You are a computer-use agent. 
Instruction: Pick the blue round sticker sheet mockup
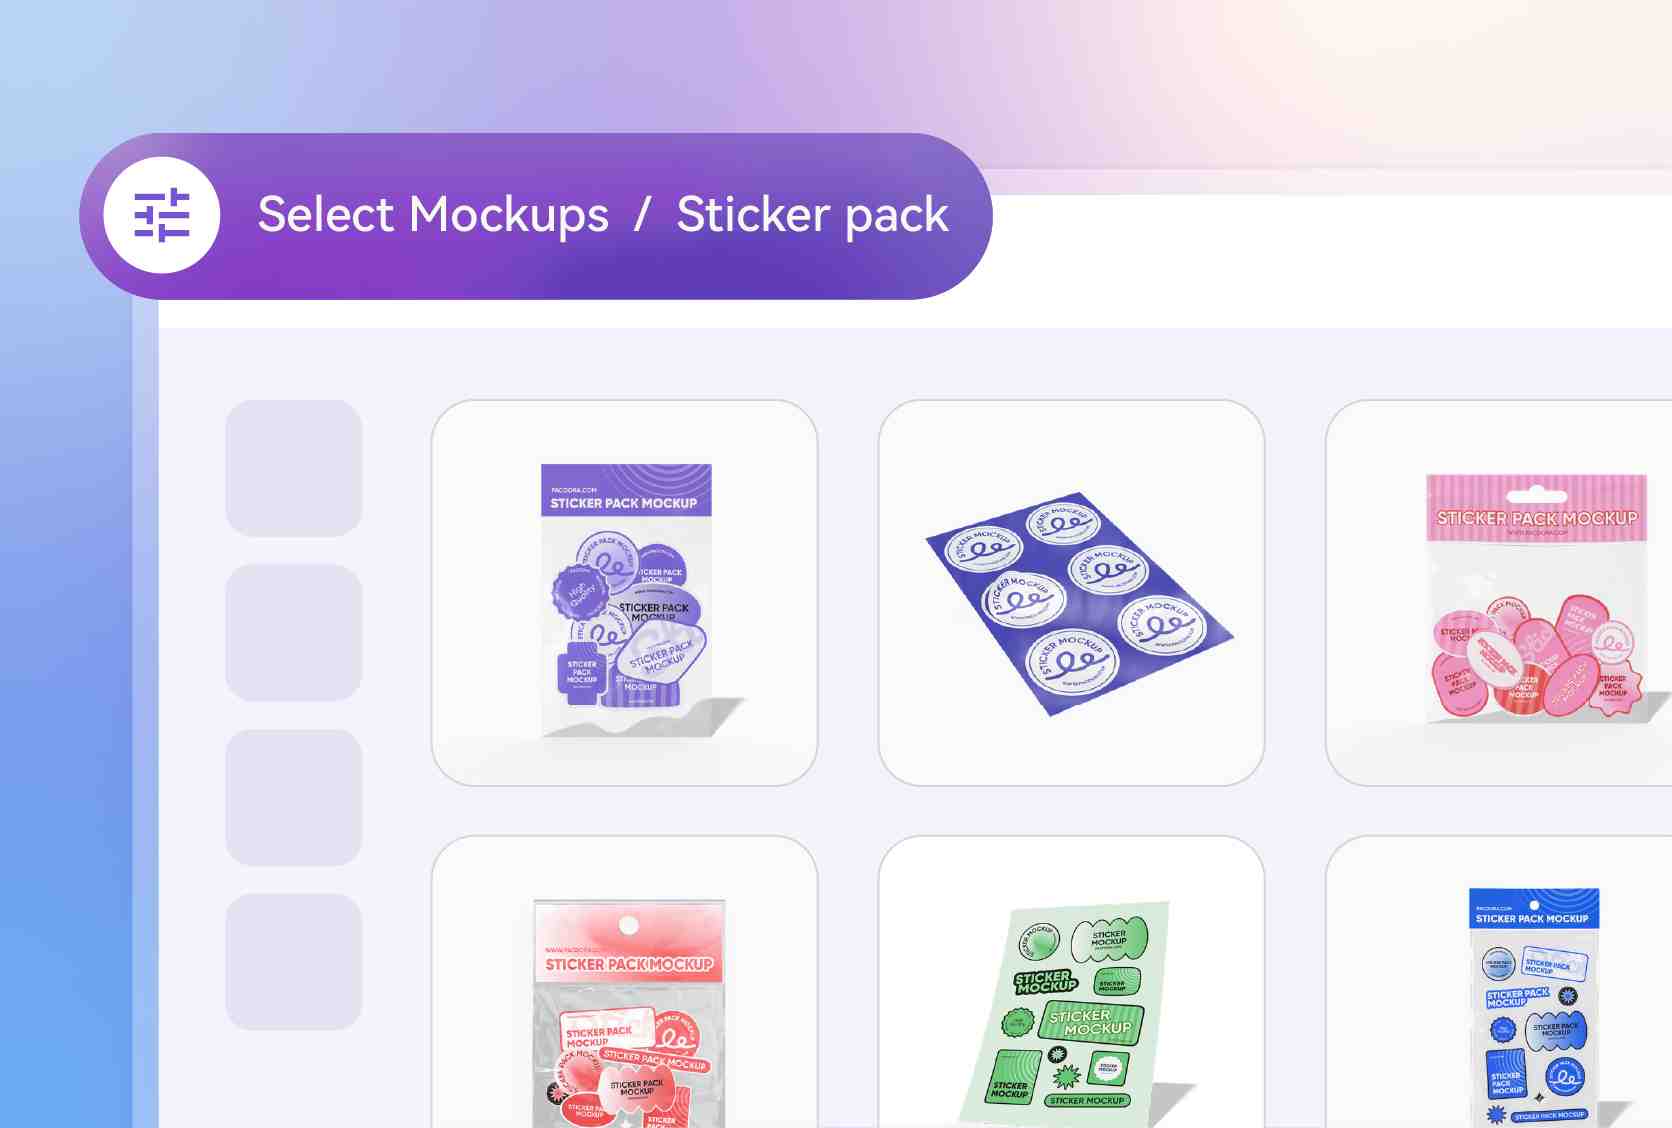1072,593
